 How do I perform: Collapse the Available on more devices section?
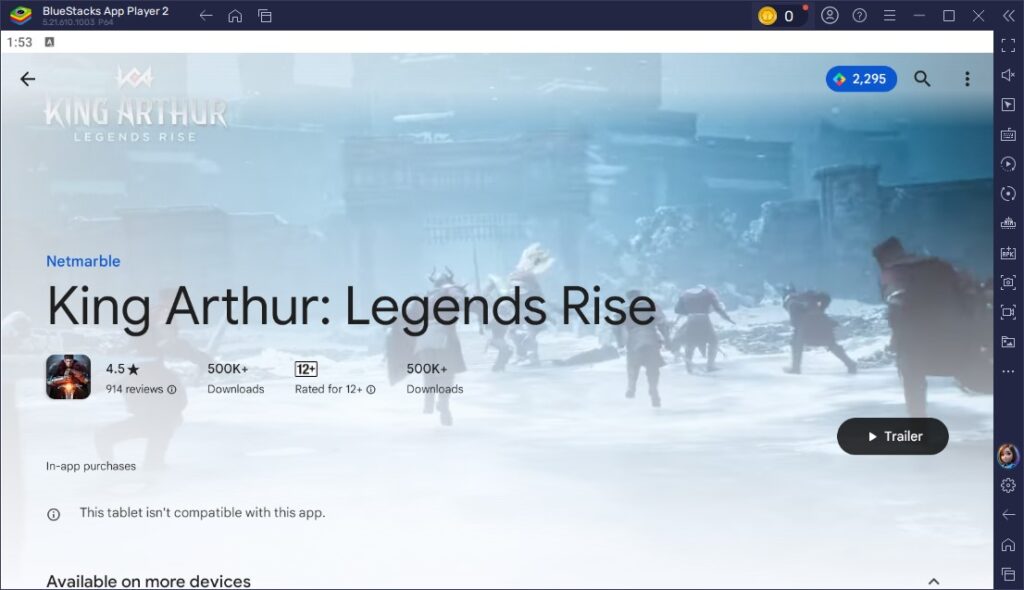click(934, 580)
